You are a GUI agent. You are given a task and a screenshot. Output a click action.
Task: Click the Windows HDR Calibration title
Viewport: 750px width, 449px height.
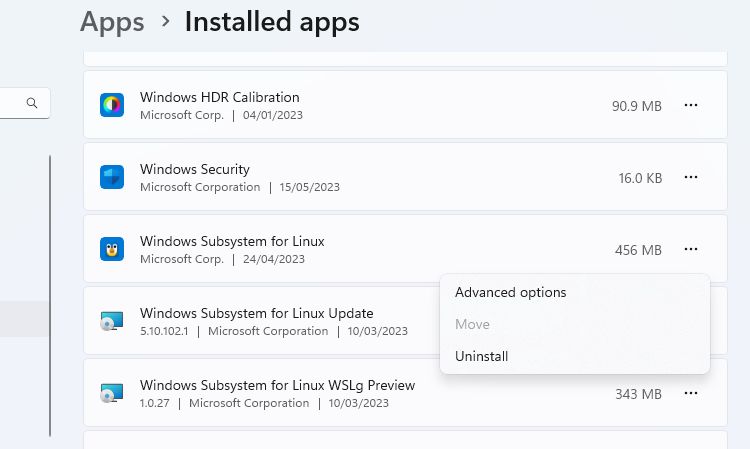220,97
